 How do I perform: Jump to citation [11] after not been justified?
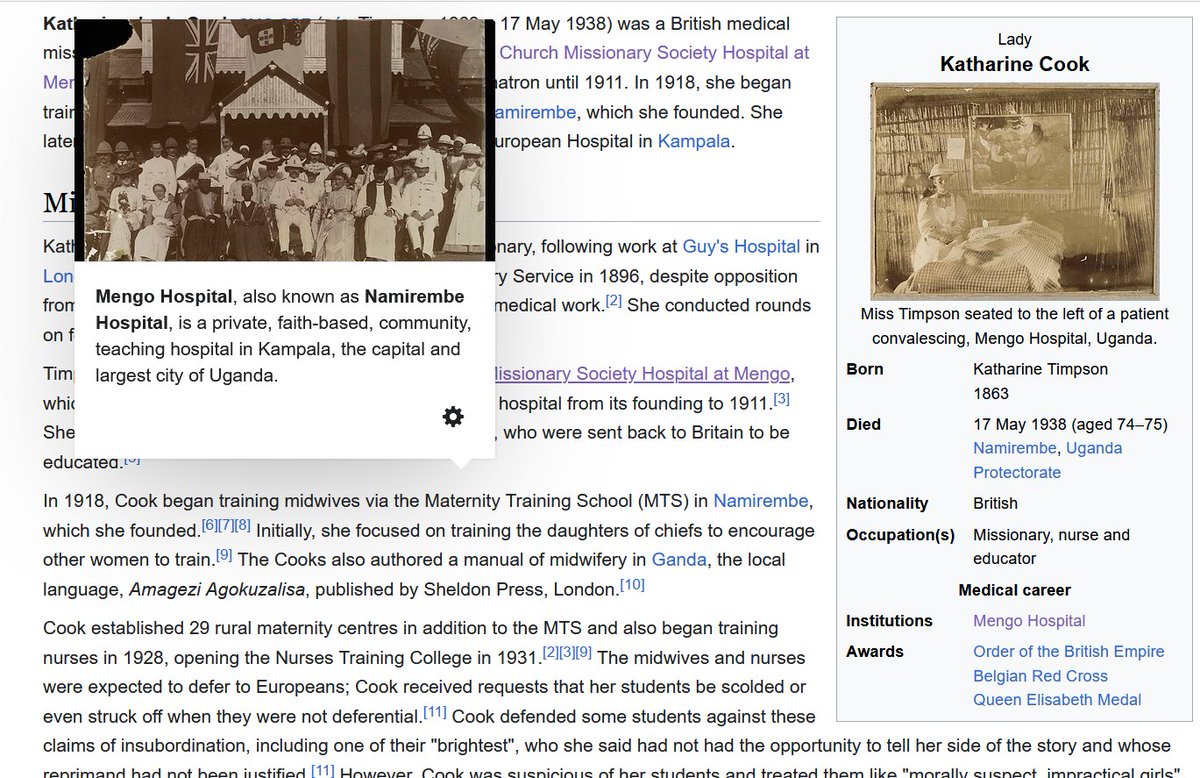click(322, 769)
